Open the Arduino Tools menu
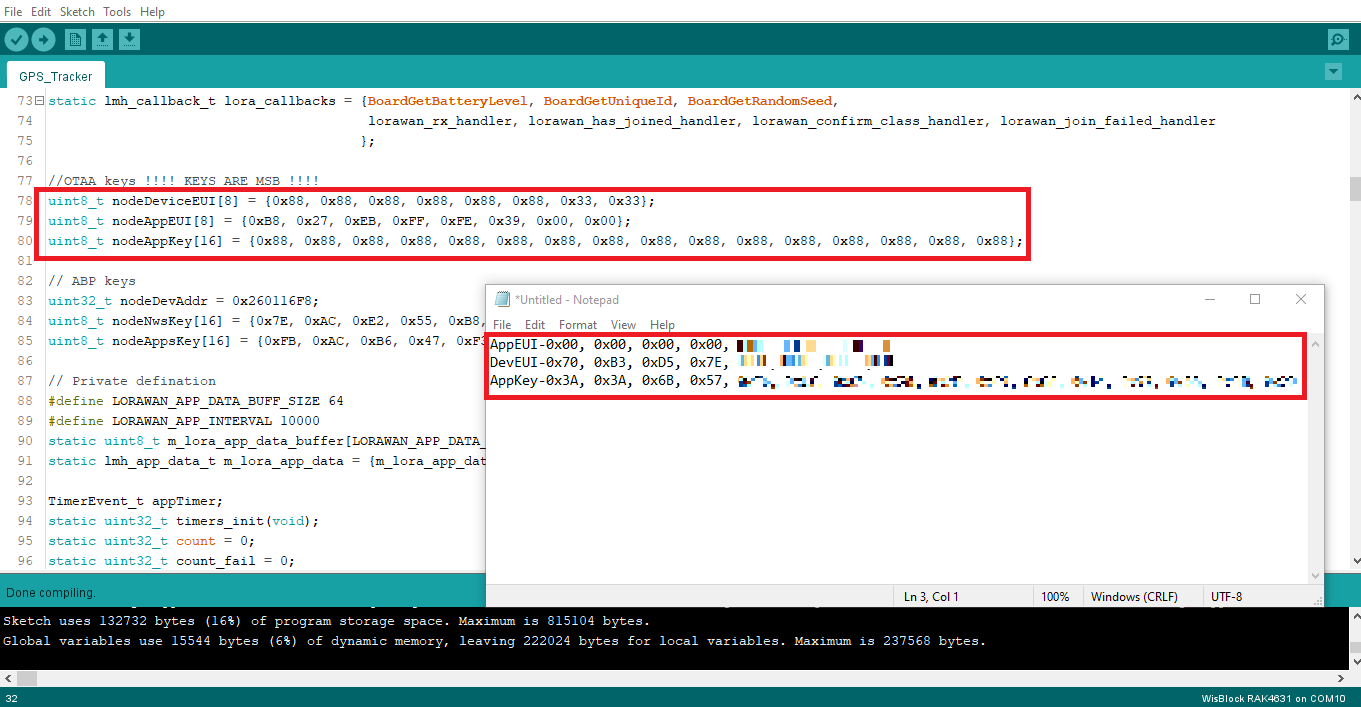This screenshot has height=707, width=1361. tap(117, 12)
